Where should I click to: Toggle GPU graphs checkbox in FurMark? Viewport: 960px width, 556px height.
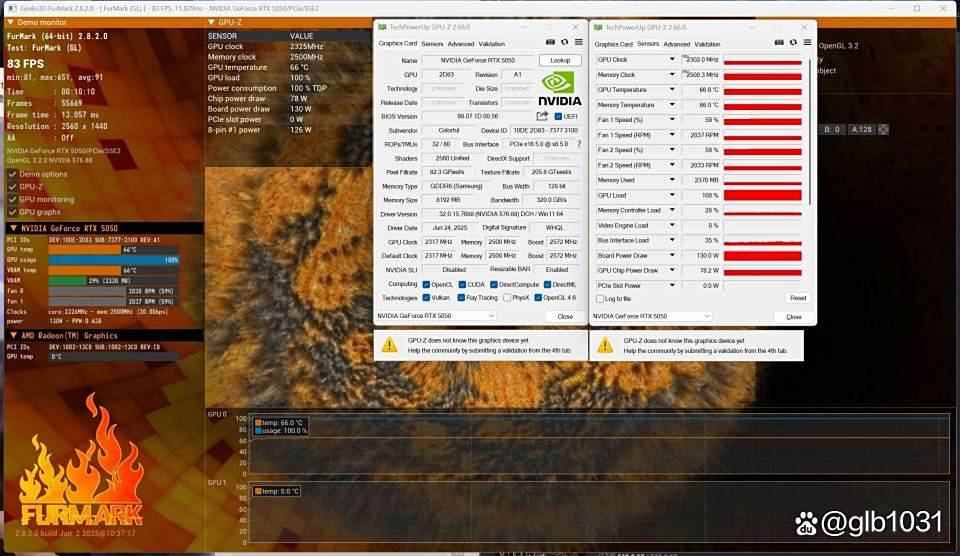(x=12, y=212)
